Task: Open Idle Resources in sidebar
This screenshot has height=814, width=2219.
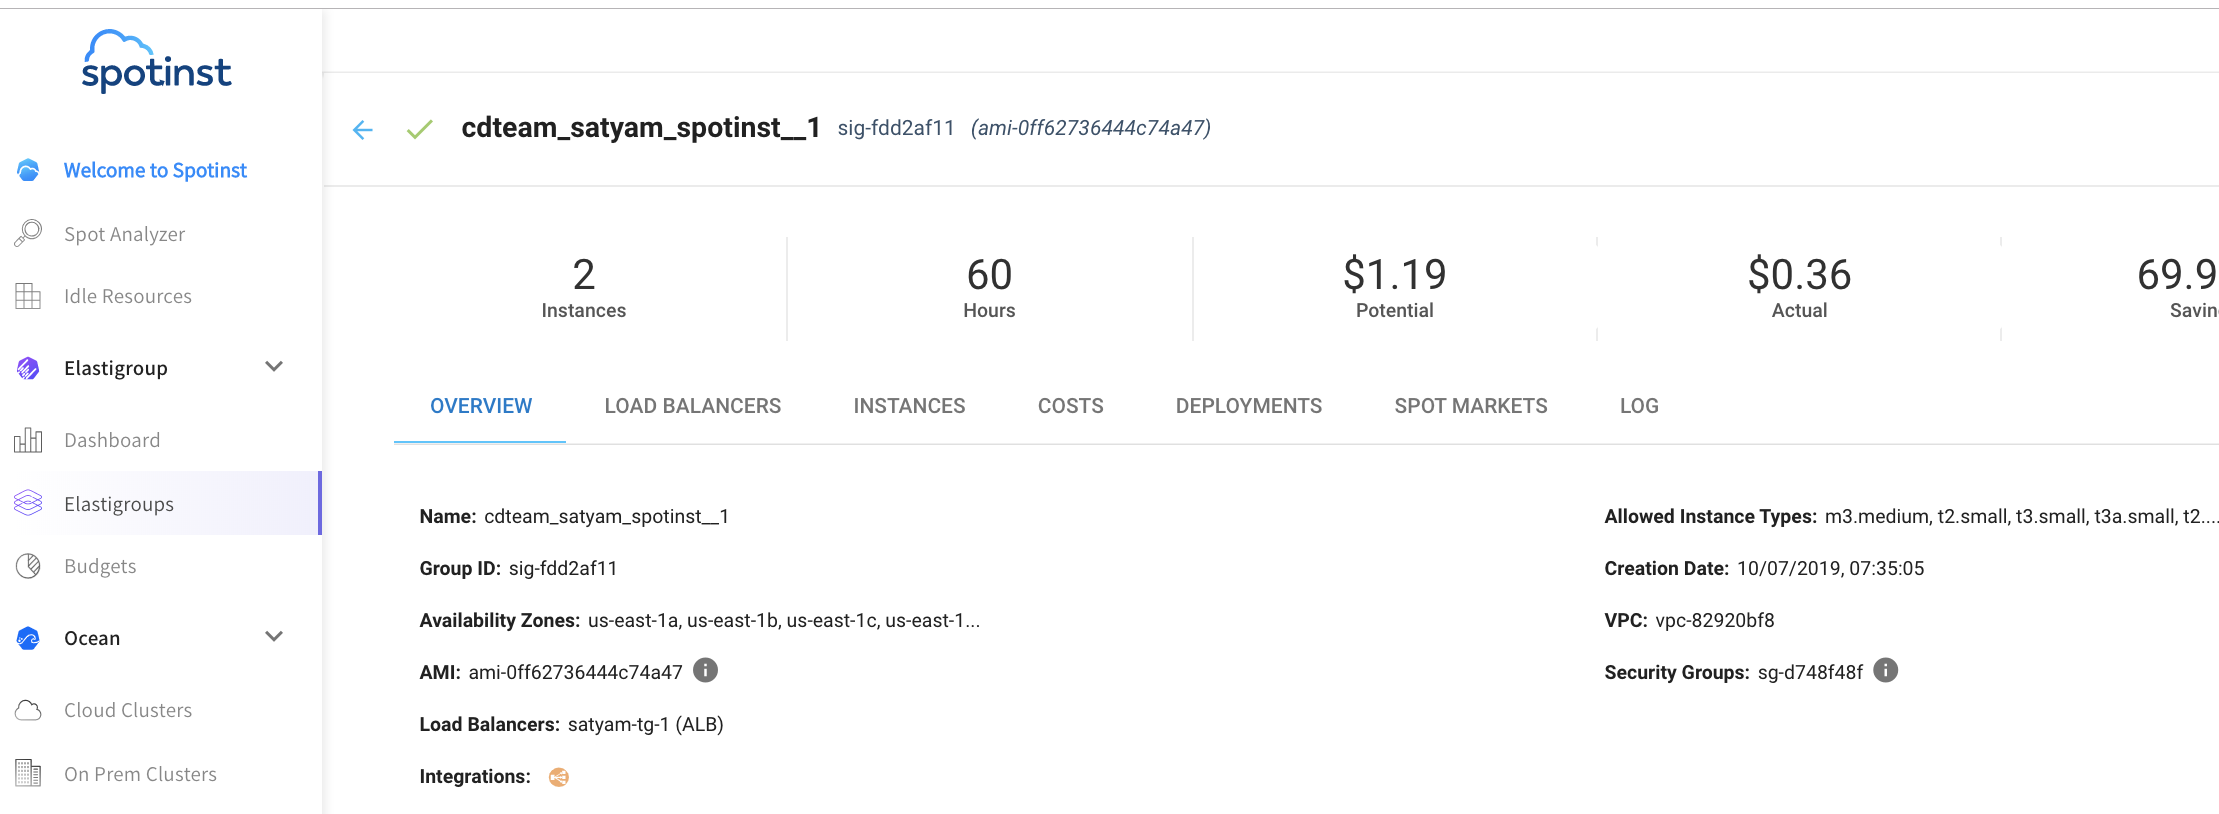Action: pyautogui.click(x=128, y=296)
